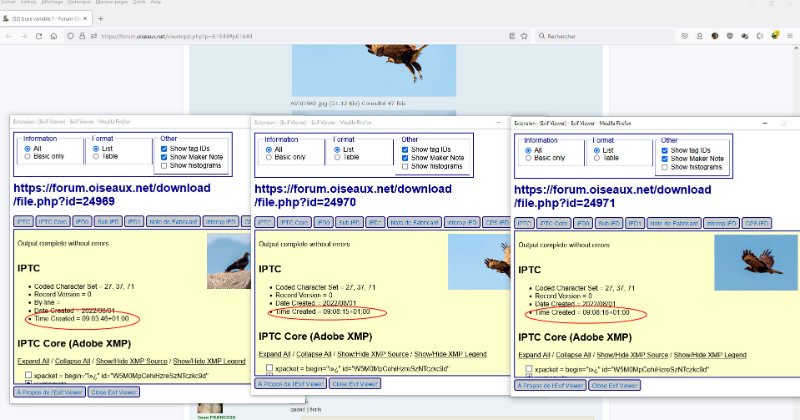Screen dimensions: 800x420
Task: Open the Fichier menu
Action: pyautogui.click(x=8, y=2)
